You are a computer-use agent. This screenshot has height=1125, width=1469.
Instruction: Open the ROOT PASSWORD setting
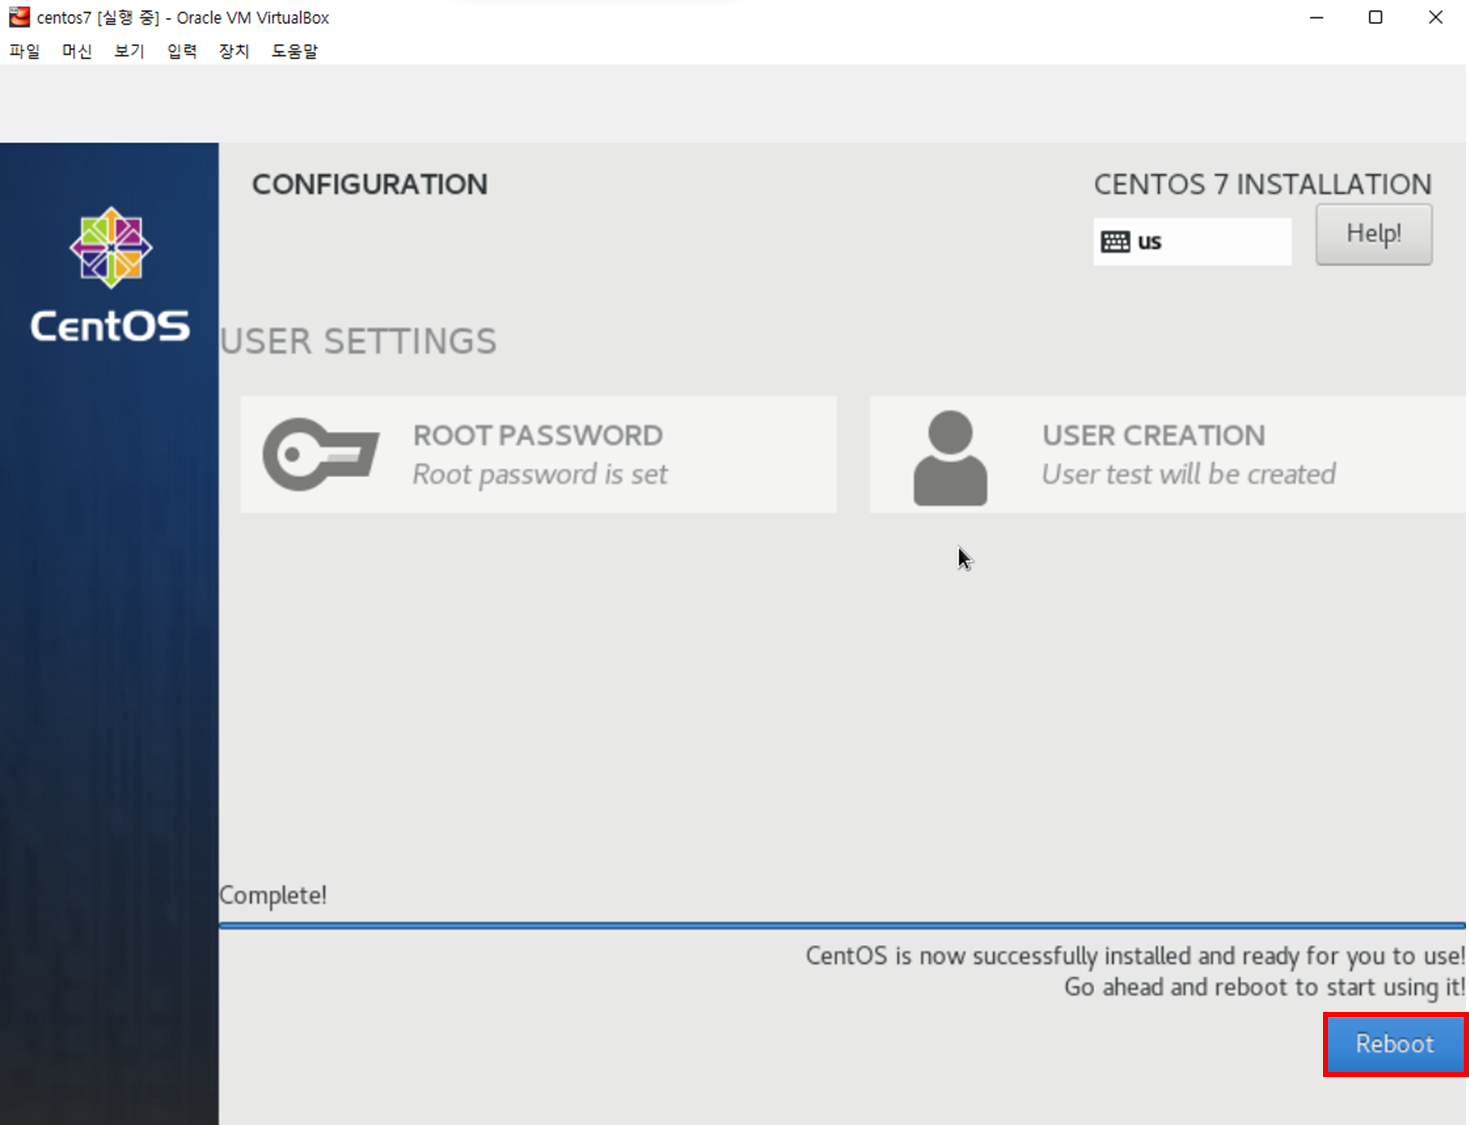(x=538, y=455)
